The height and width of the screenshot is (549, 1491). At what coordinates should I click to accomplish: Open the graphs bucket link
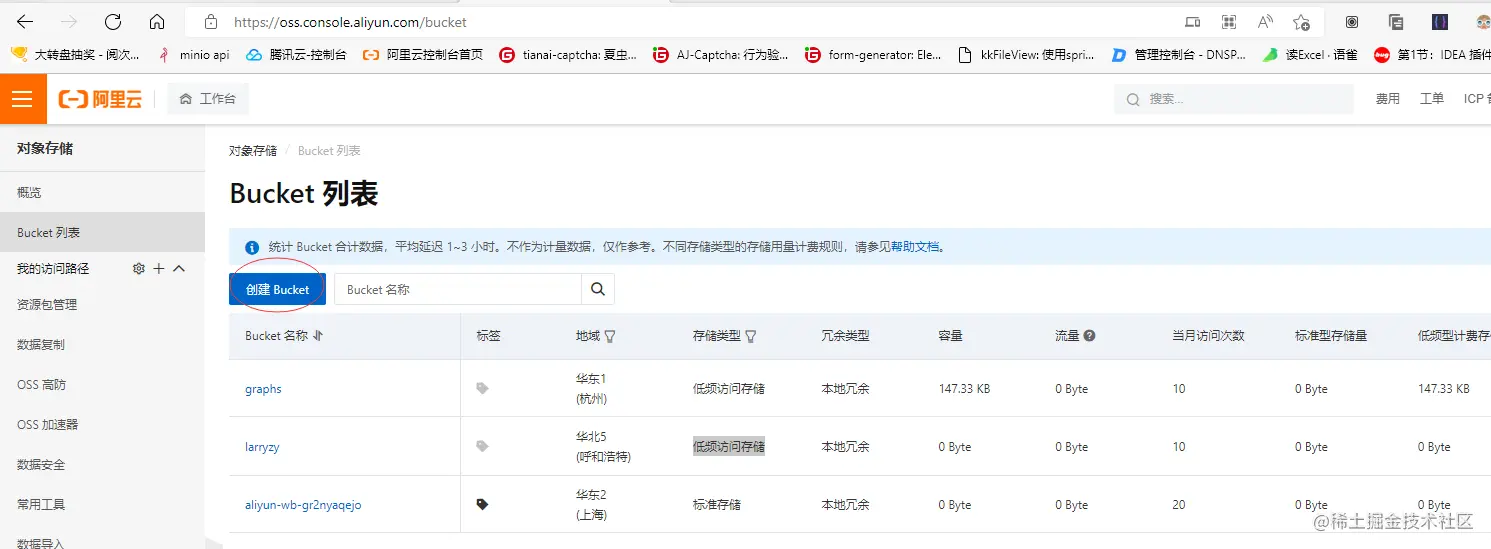click(x=263, y=389)
